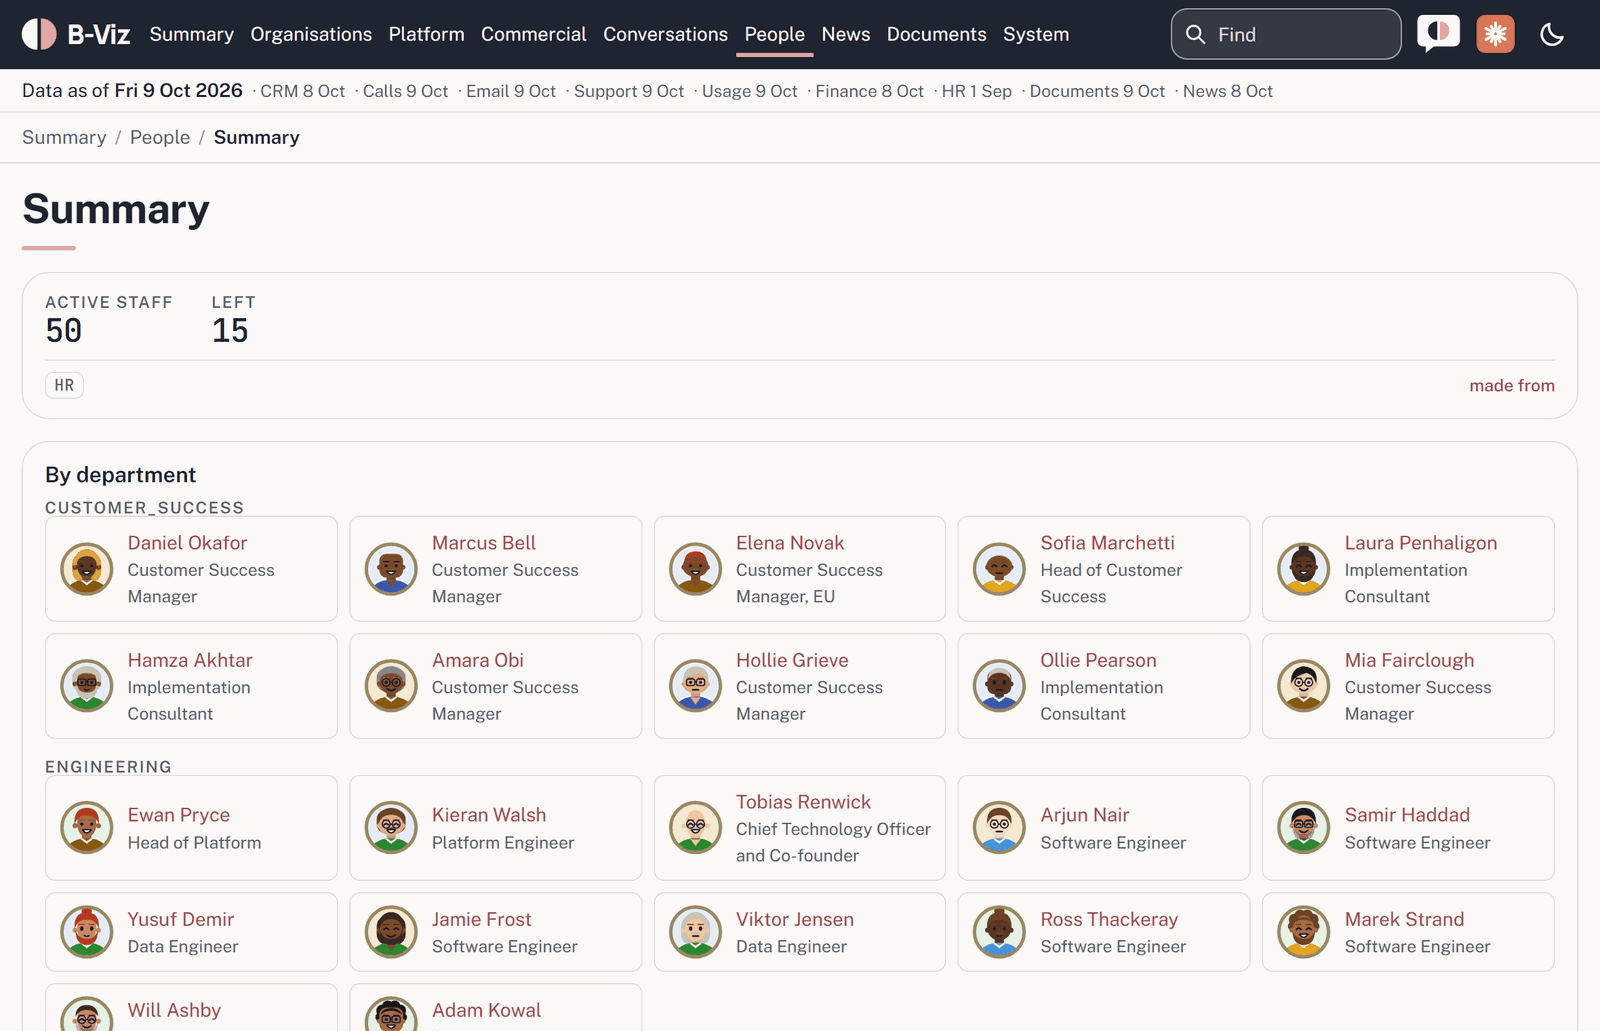1600x1031 pixels.
Task: Open Hollie Grieve's profile link
Action: (792, 660)
